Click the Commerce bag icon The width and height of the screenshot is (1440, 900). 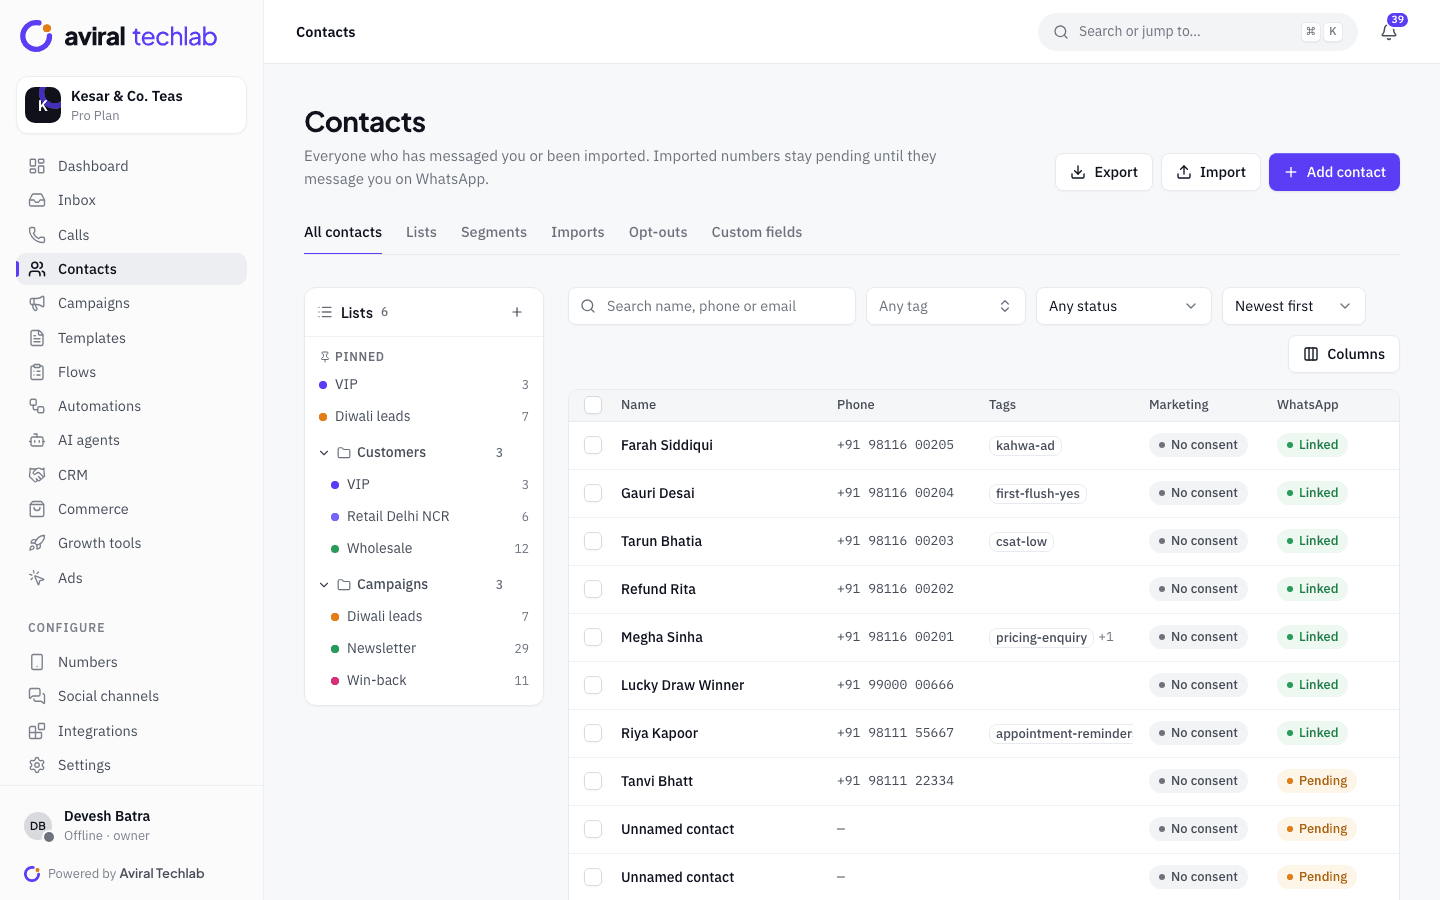click(37, 509)
